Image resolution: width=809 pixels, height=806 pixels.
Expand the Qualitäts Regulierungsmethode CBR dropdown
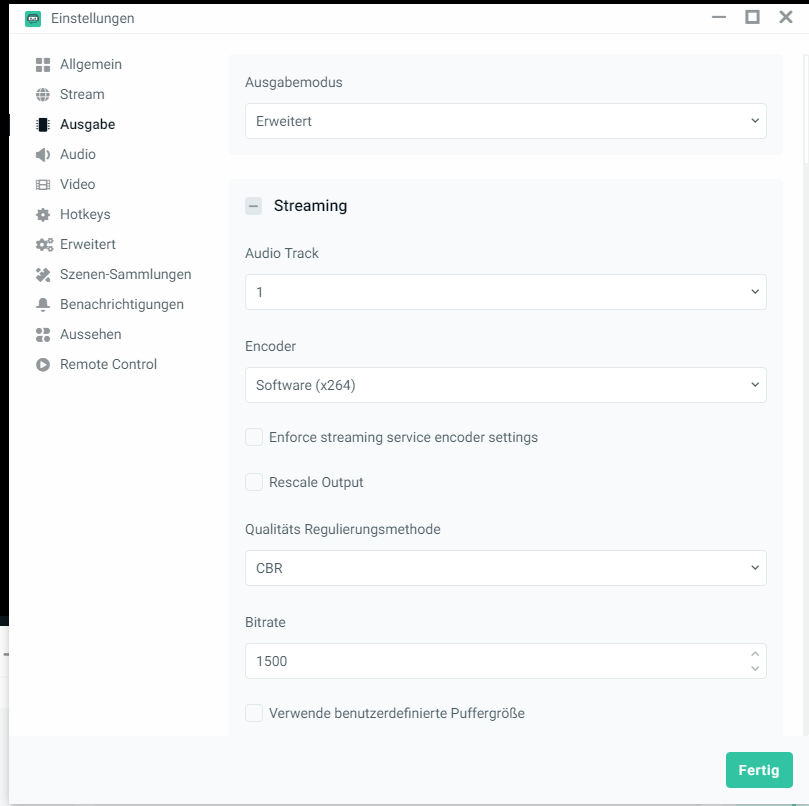505,568
